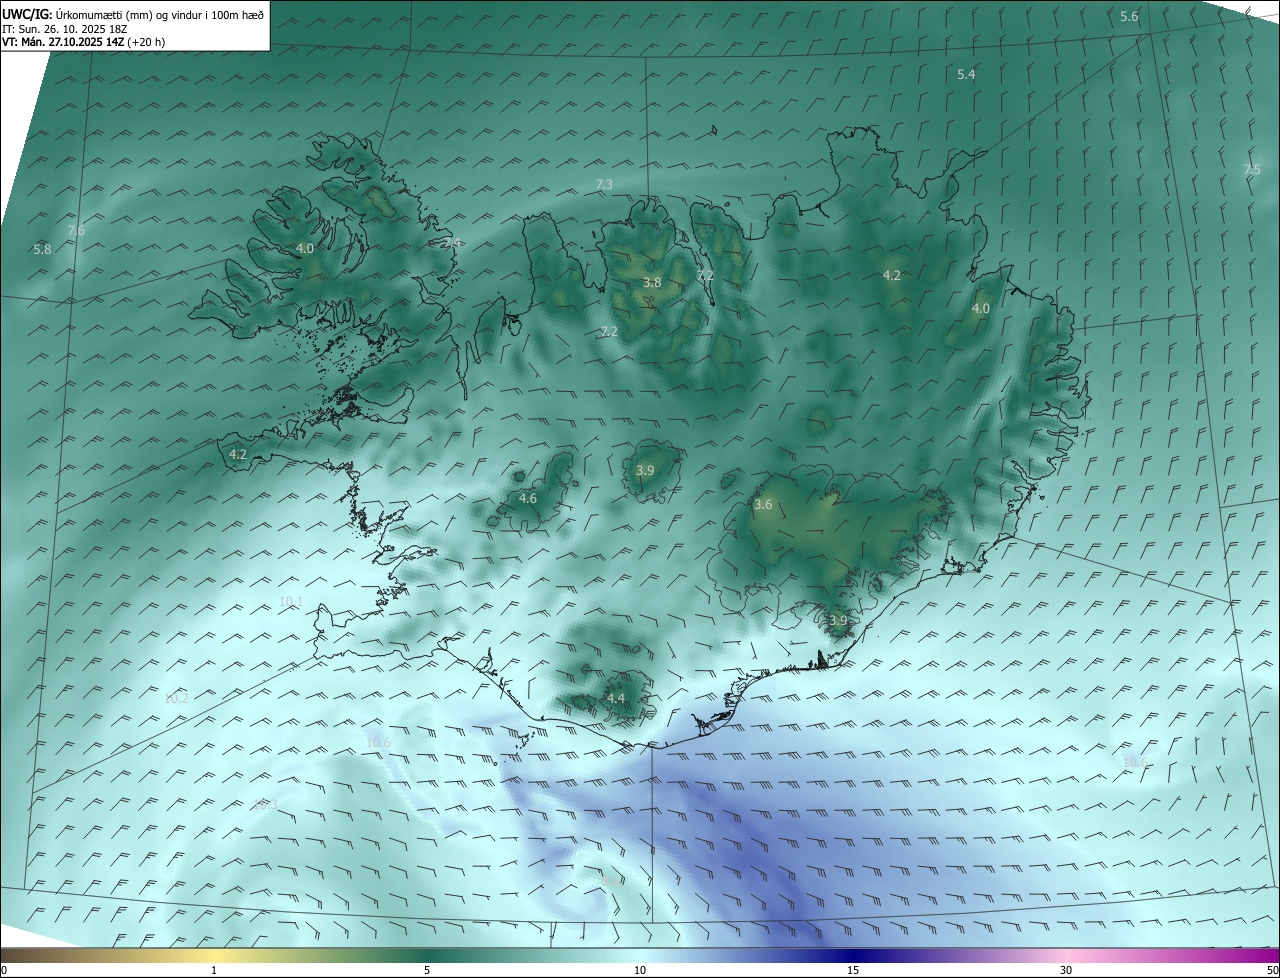Click the 4.0 value label over the Westfjords
1280x978 pixels.
tap(305, 248)
